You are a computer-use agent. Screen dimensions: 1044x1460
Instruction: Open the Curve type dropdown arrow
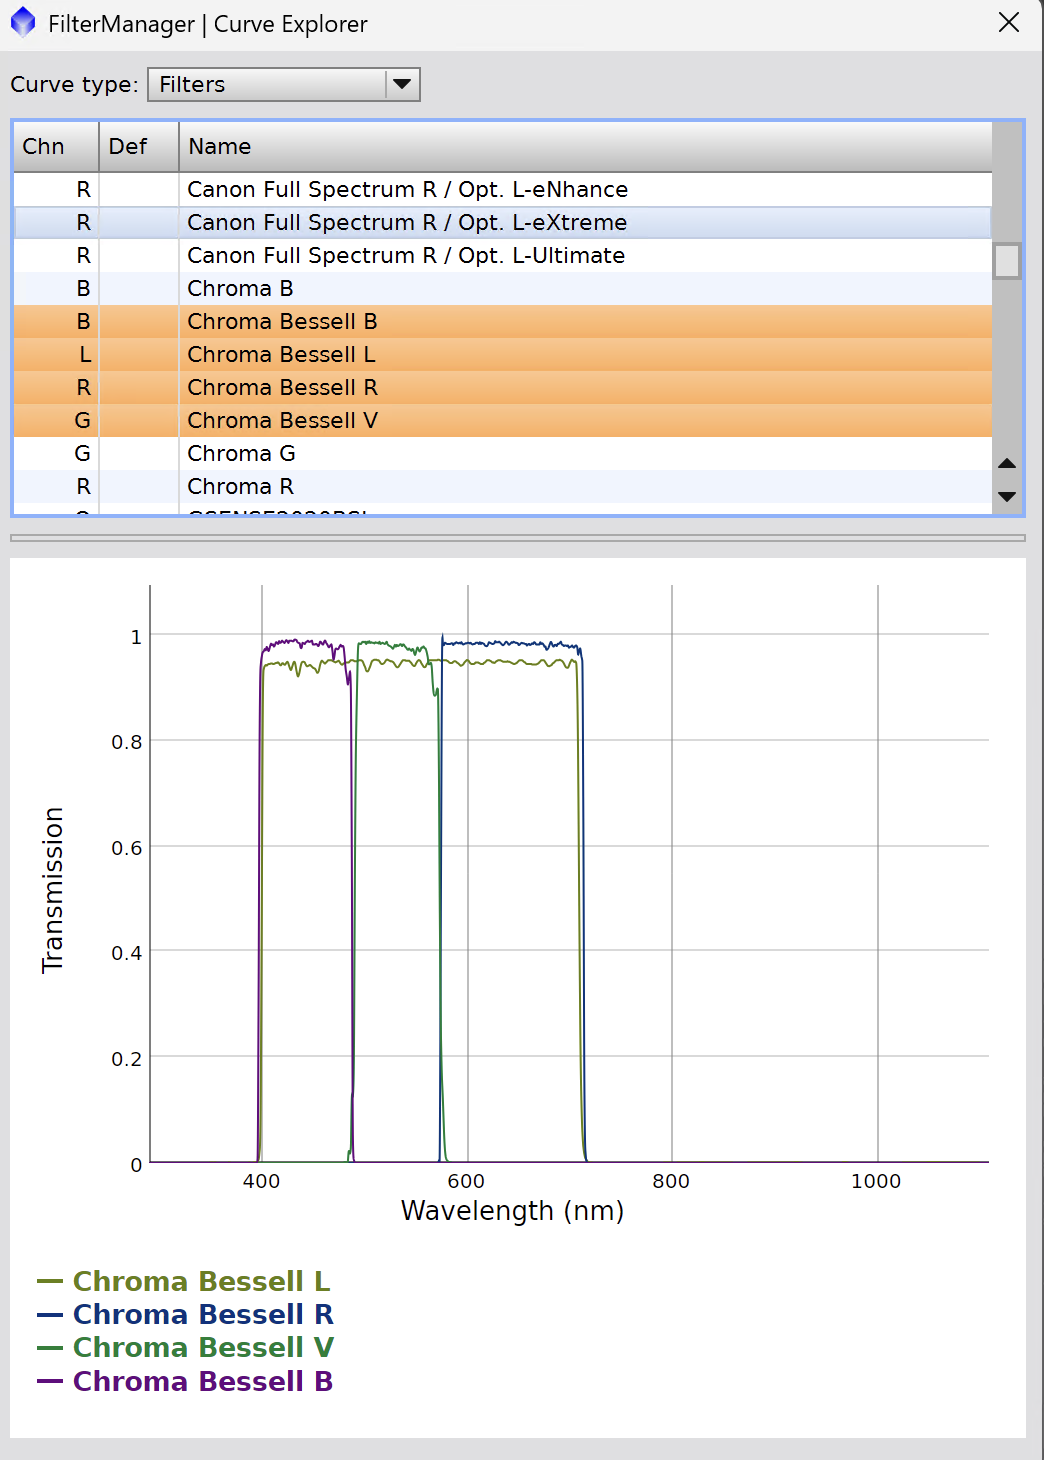(x=402, y=84)
